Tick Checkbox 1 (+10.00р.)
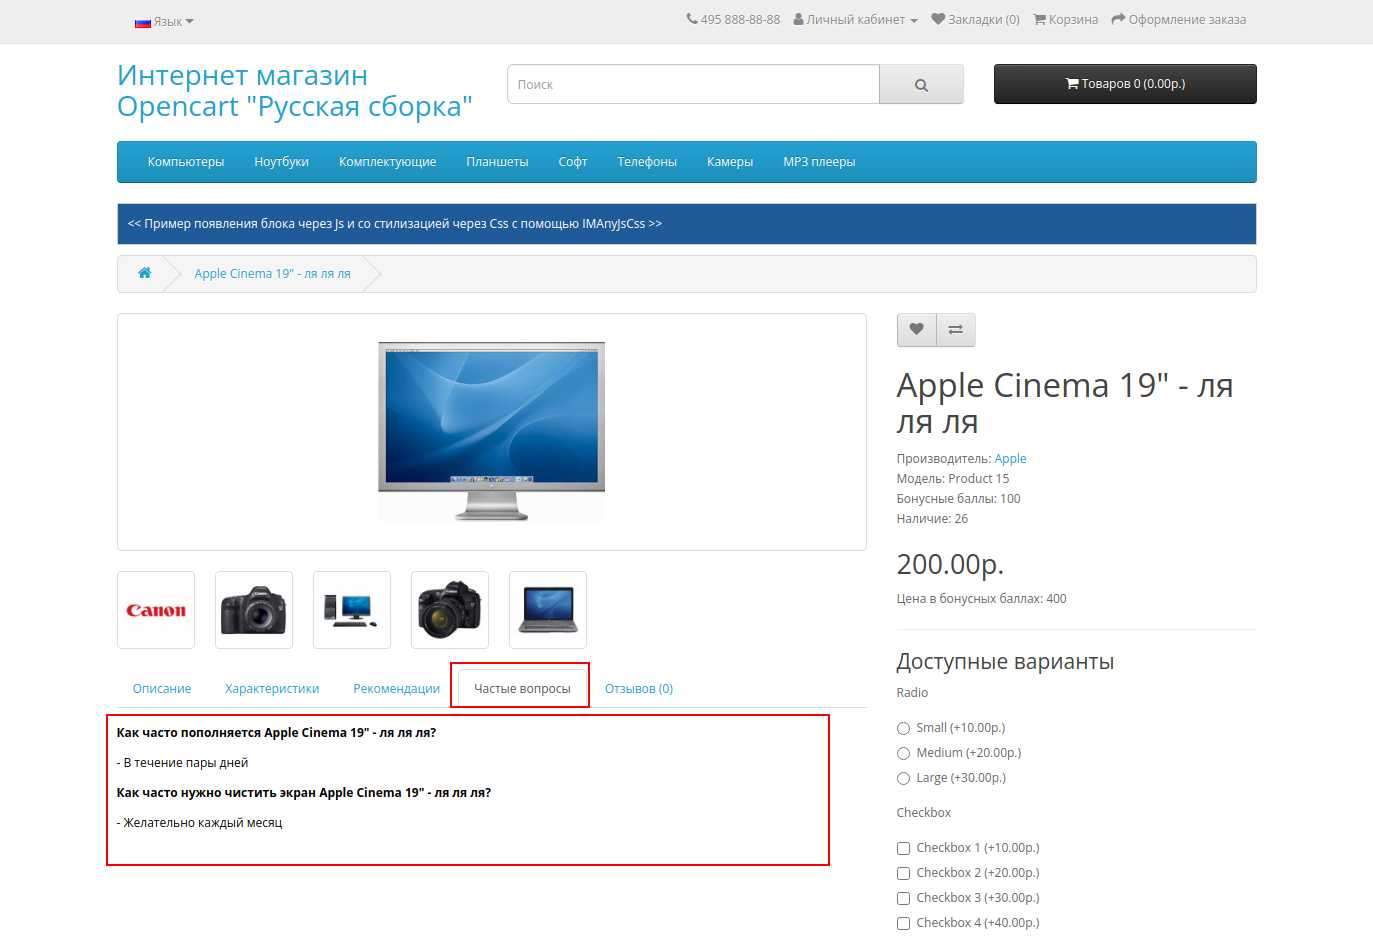The image size is (1373, 936). point(903,848)
